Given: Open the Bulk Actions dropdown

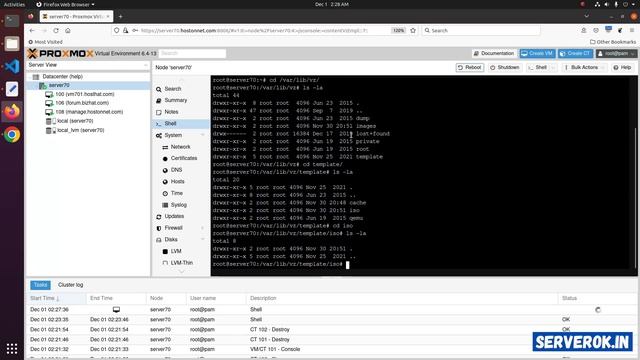Looking at the screenshot, I should pyautogui.click(x=584, y=67).
